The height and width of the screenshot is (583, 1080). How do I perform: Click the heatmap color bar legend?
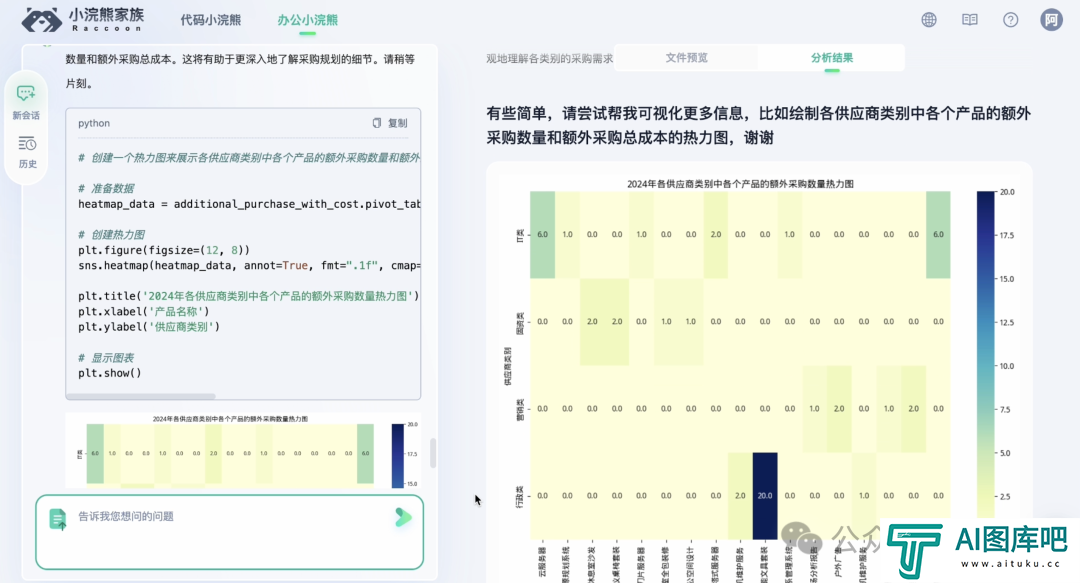(985, 355)
